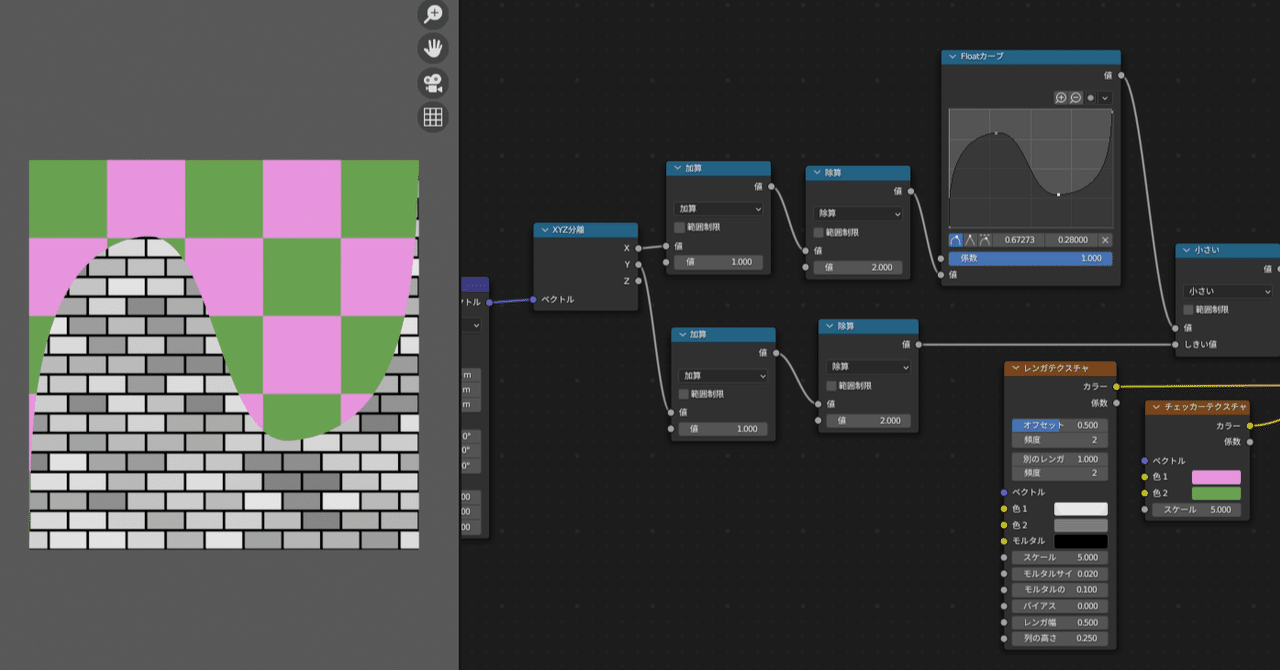The width and height of the screenshot is (1280, 670).
Task: Select the auto-clamped handle icon in Floatカーブ
Action: 985,240
